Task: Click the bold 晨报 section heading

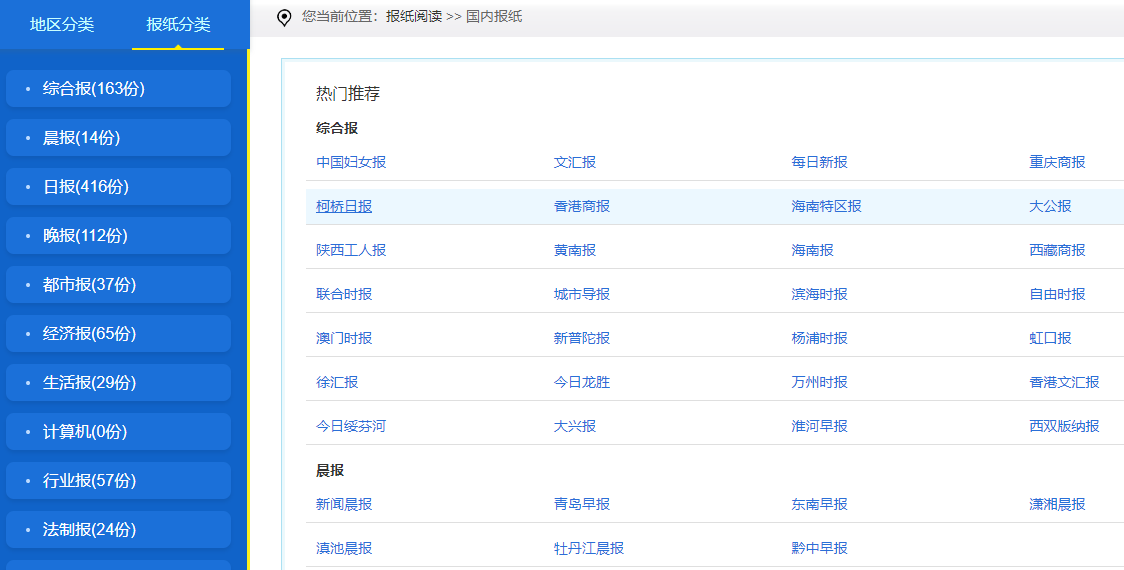Action: point(330,470)
